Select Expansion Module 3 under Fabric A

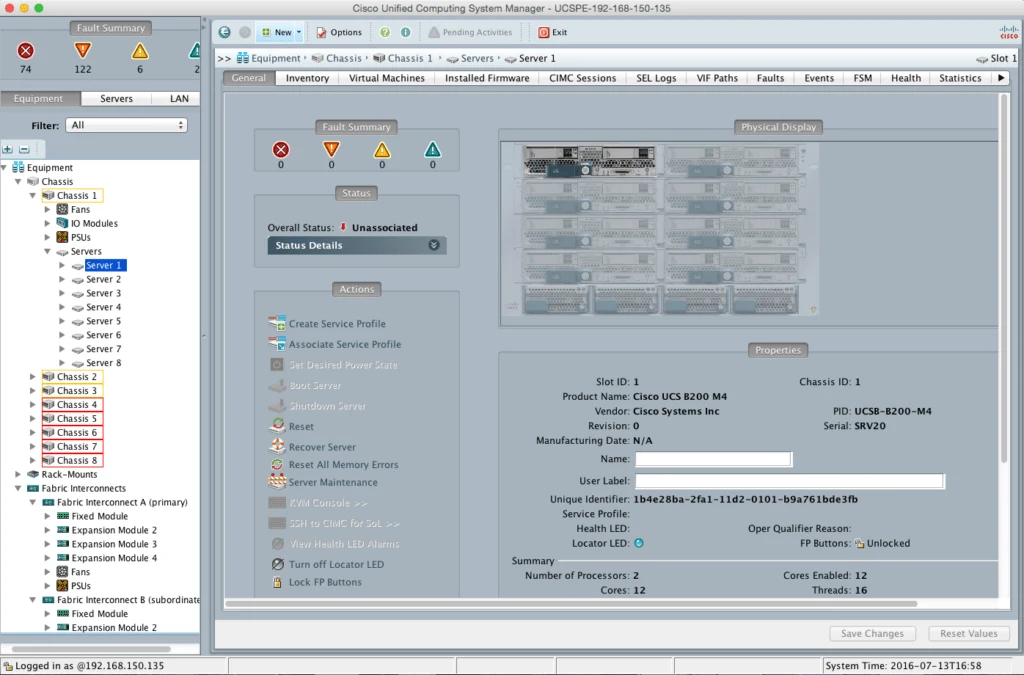[114, 544]
